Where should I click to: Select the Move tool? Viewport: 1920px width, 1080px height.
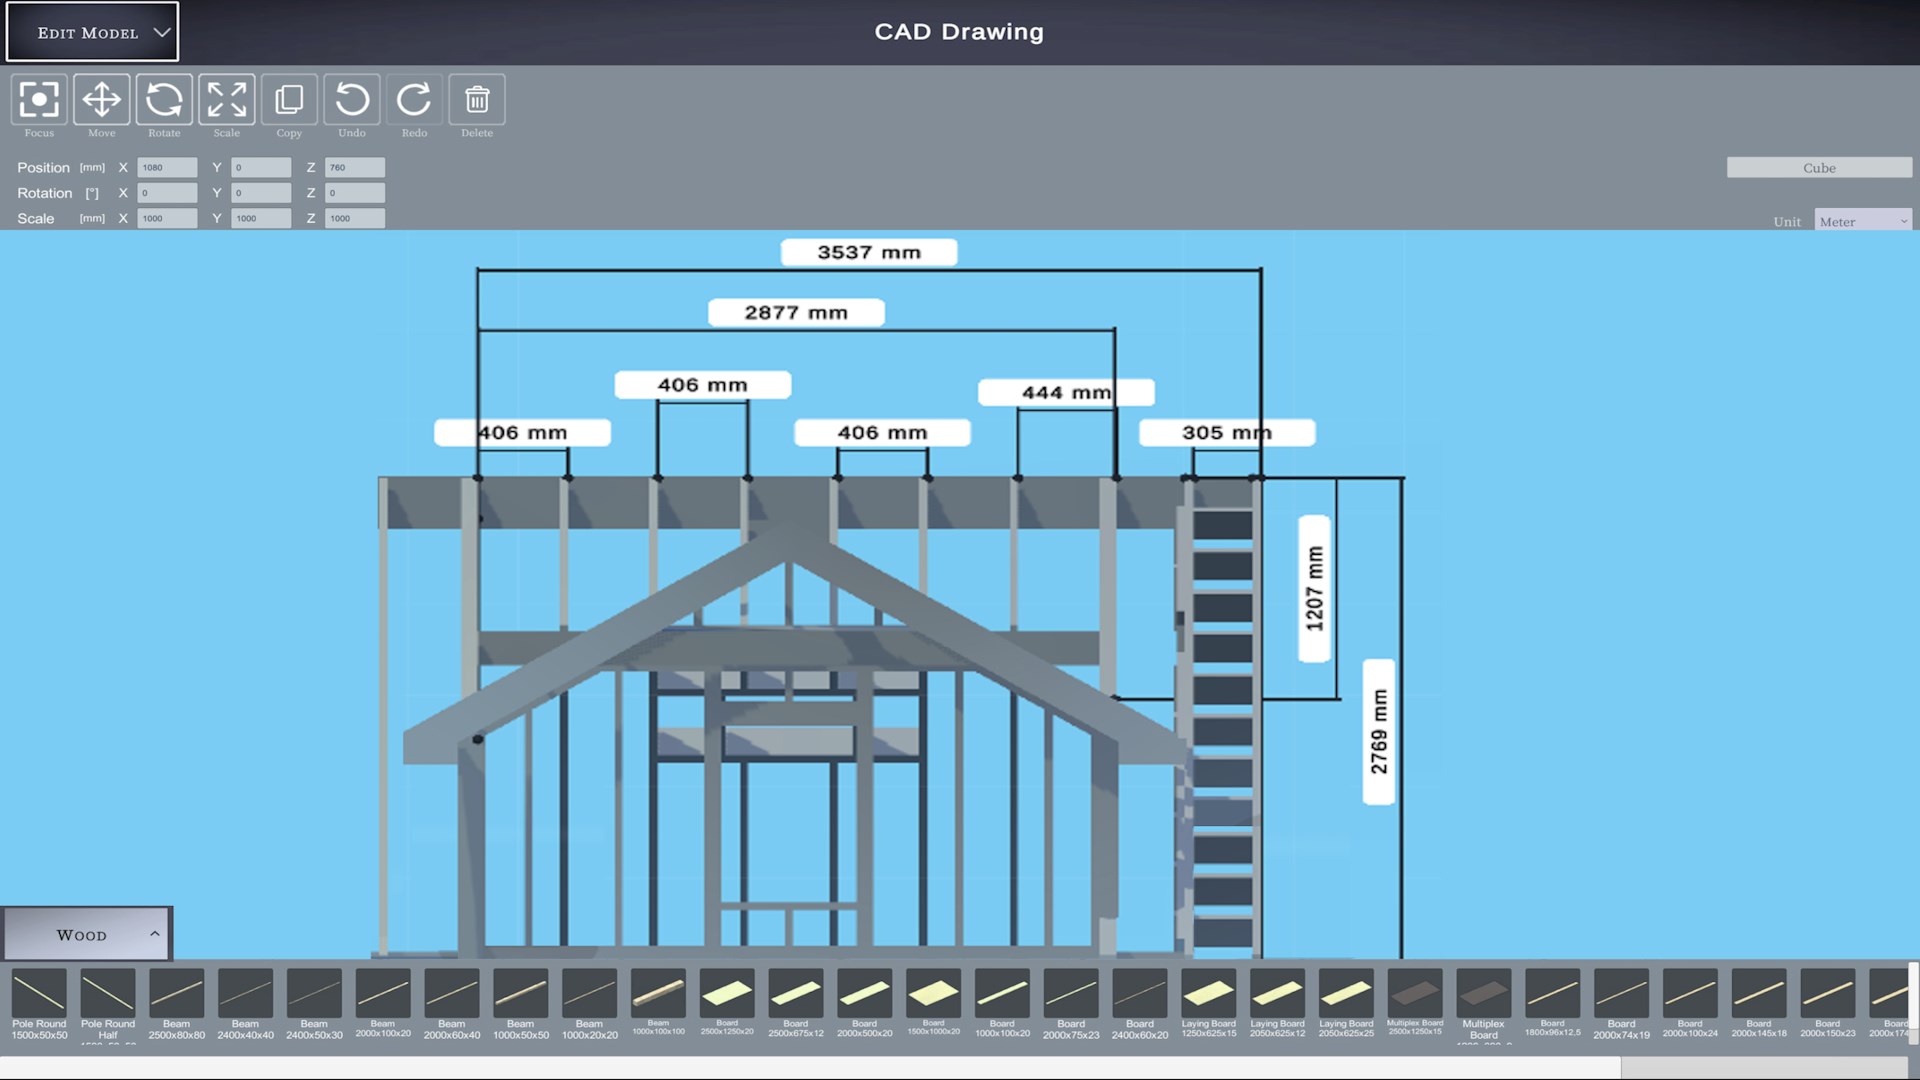coord(101,100)
